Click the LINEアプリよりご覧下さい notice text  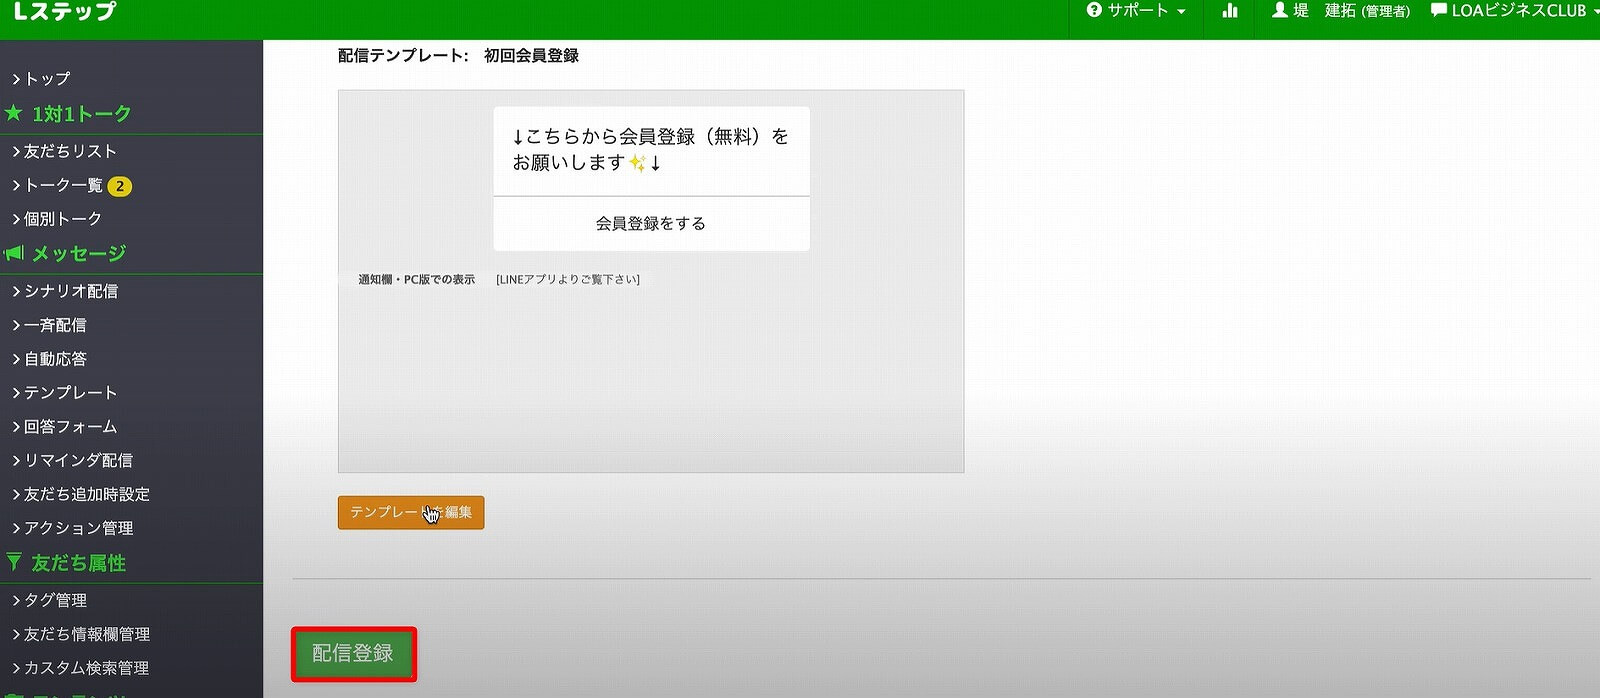(568, 279)
